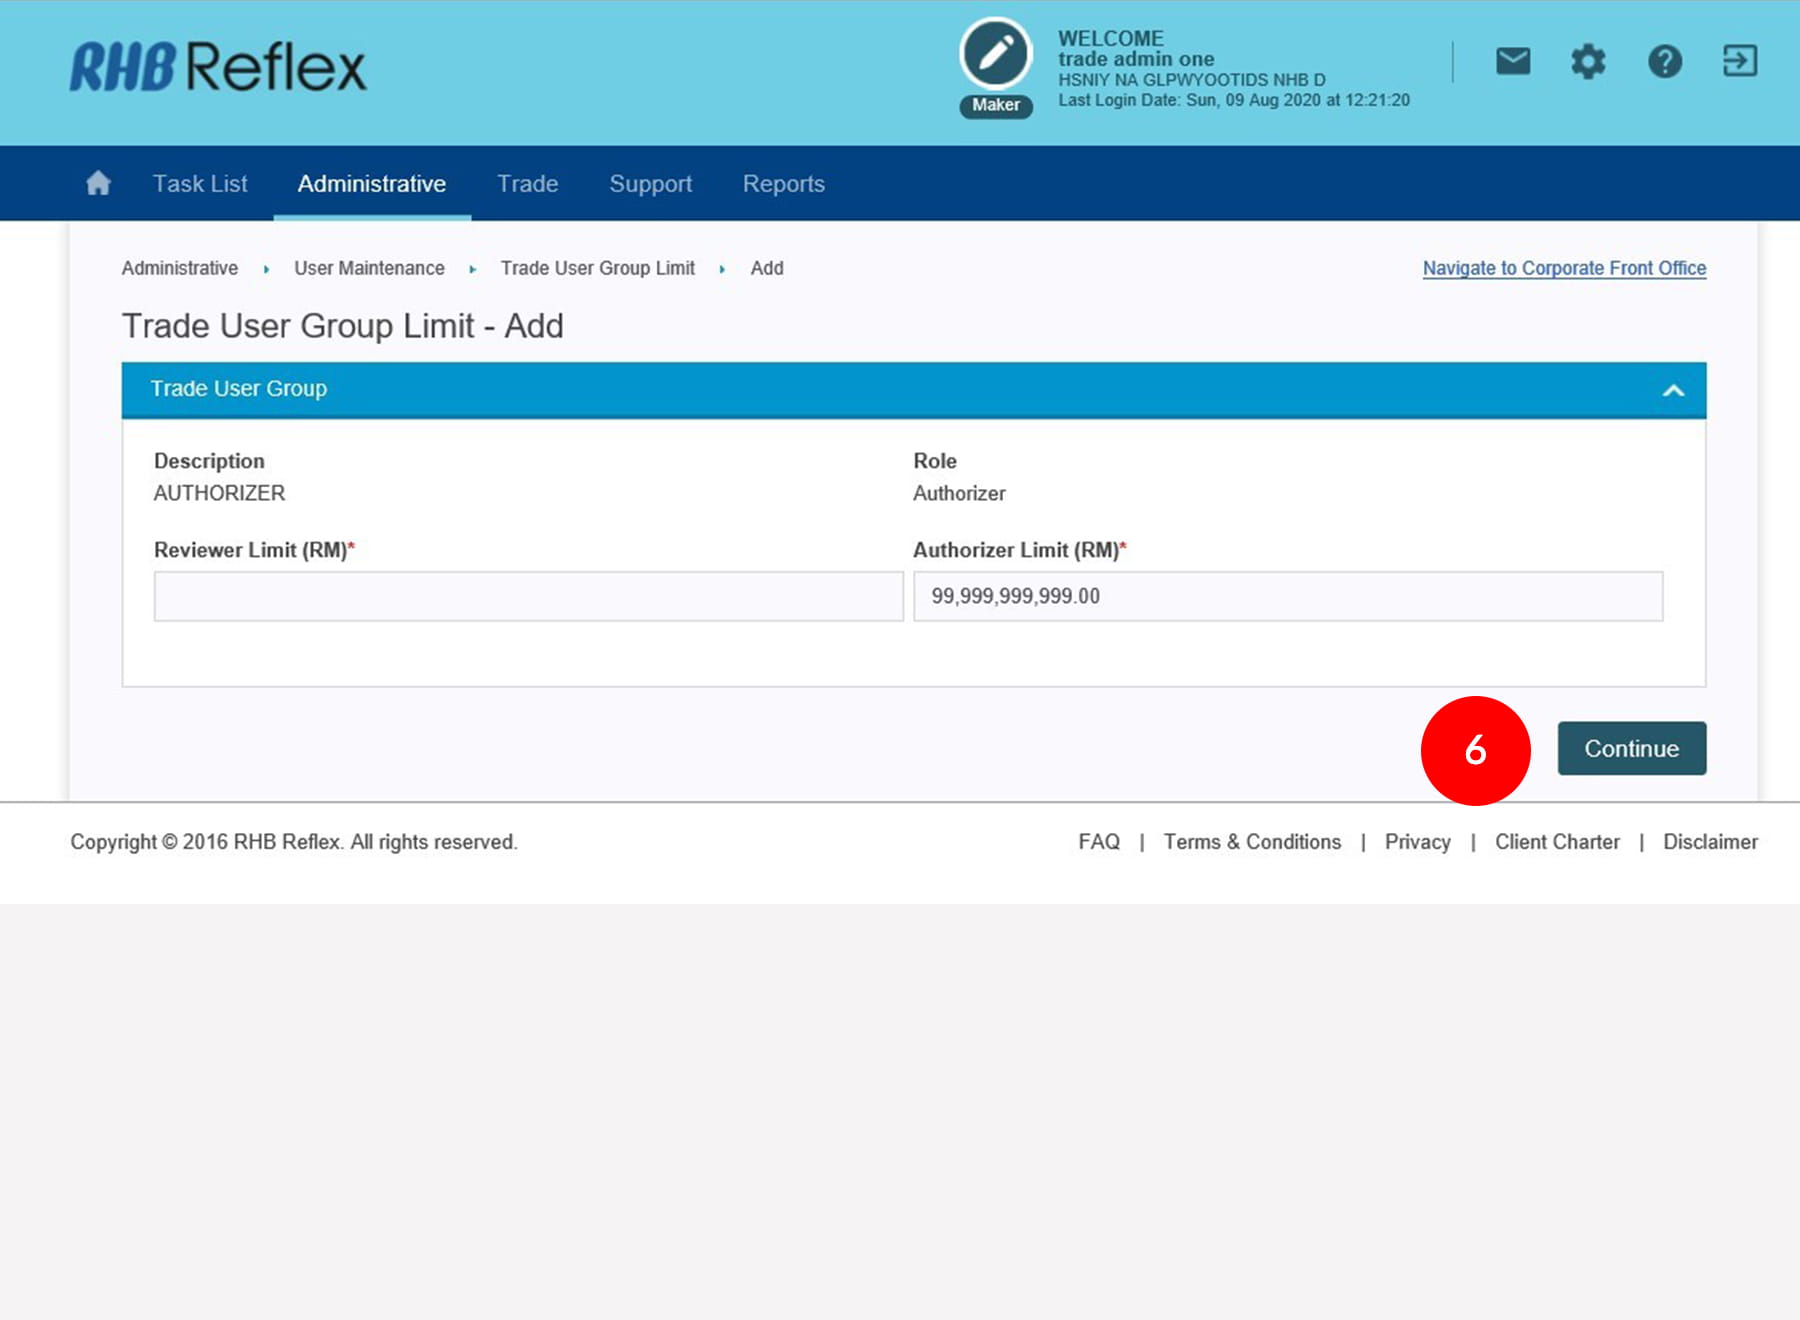
Task: Open the Trade menu
Action: [527, 184]
